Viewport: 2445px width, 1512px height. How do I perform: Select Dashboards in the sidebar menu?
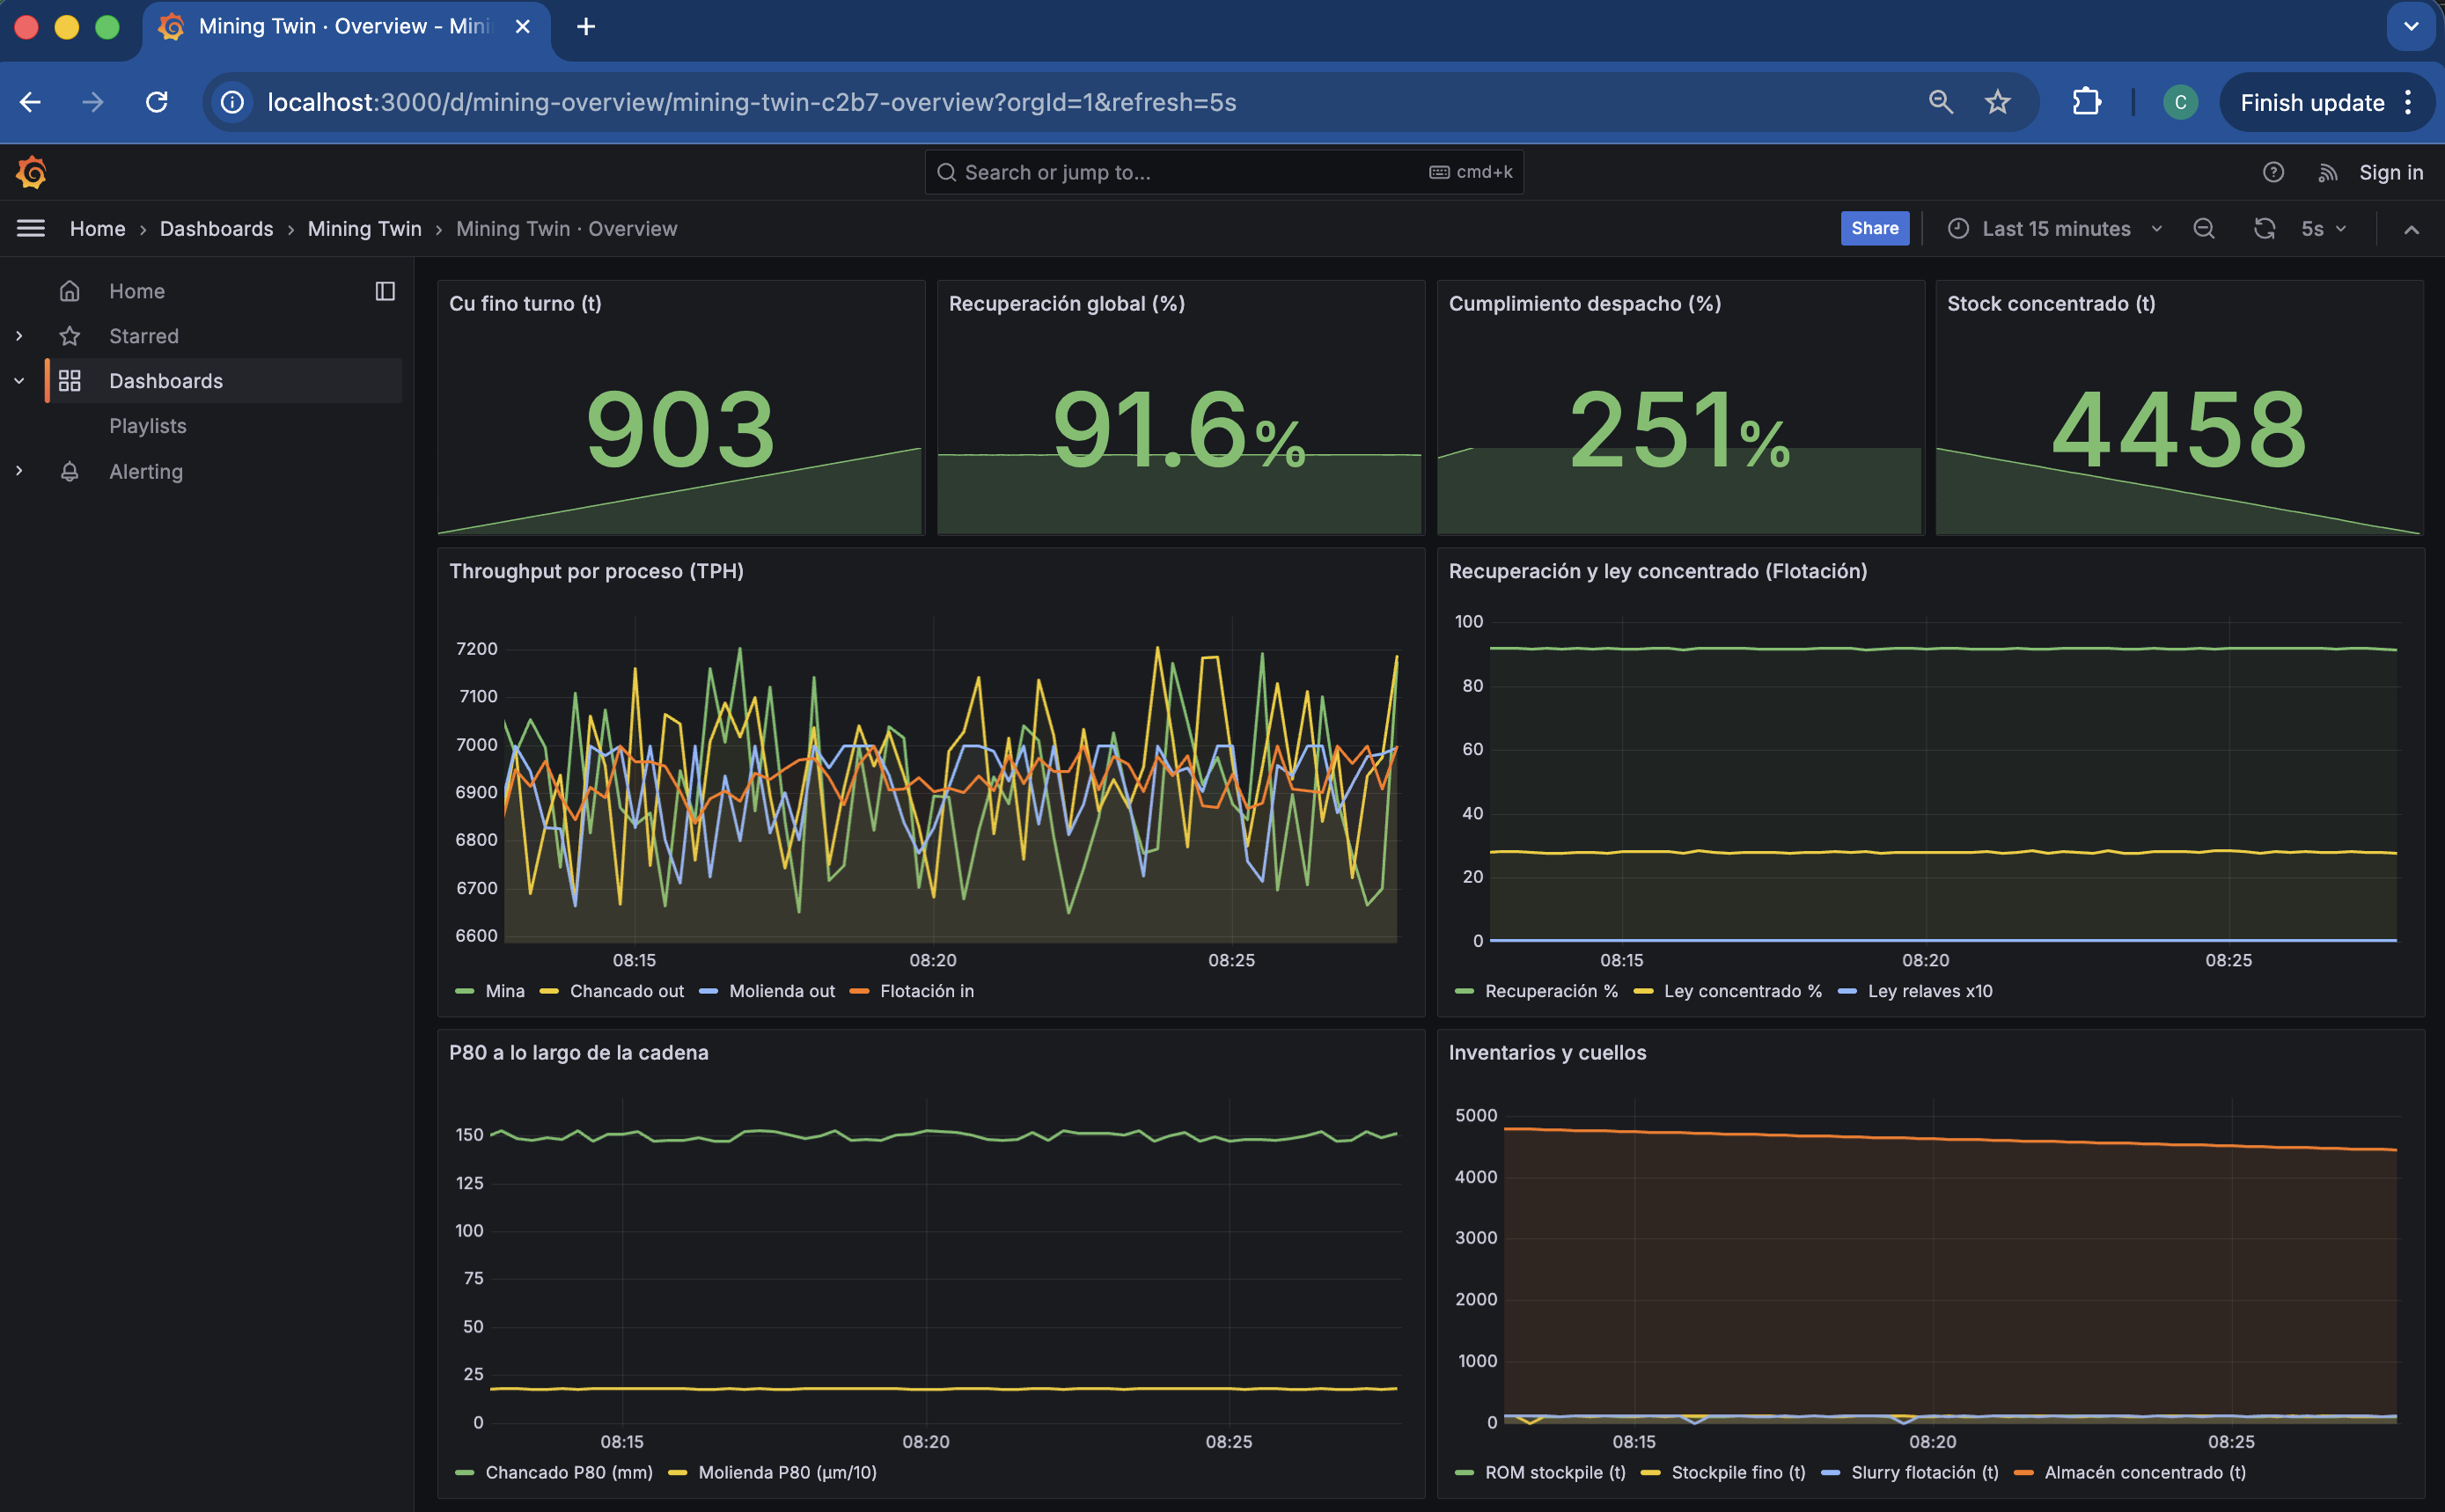166,381
